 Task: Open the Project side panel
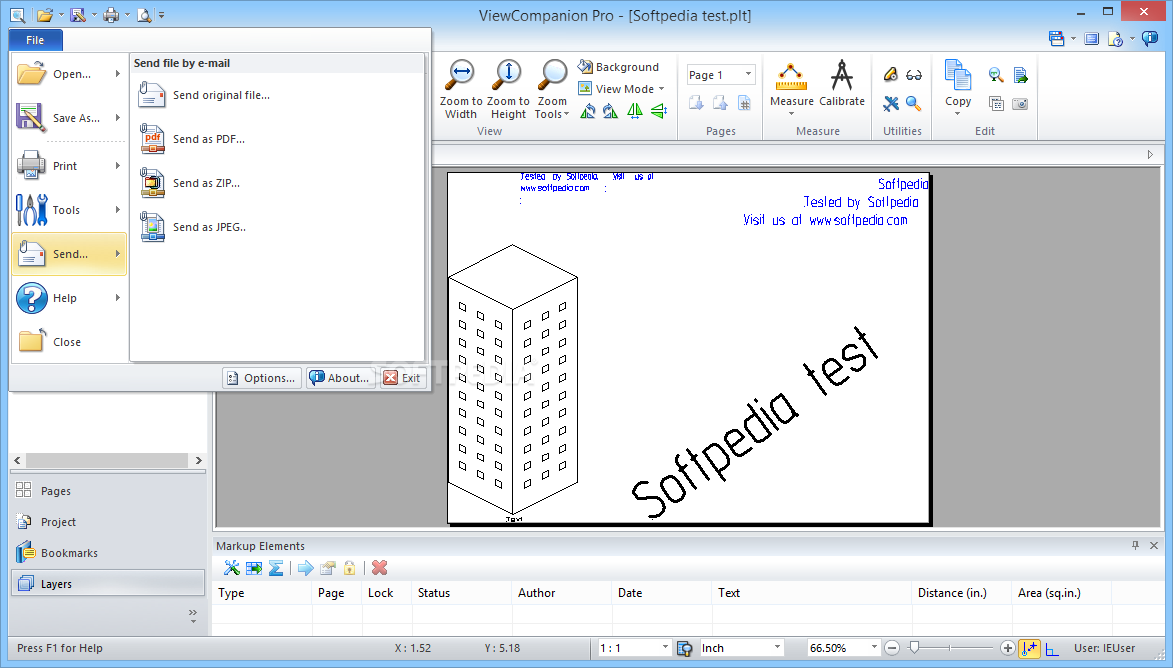[108, 522]
